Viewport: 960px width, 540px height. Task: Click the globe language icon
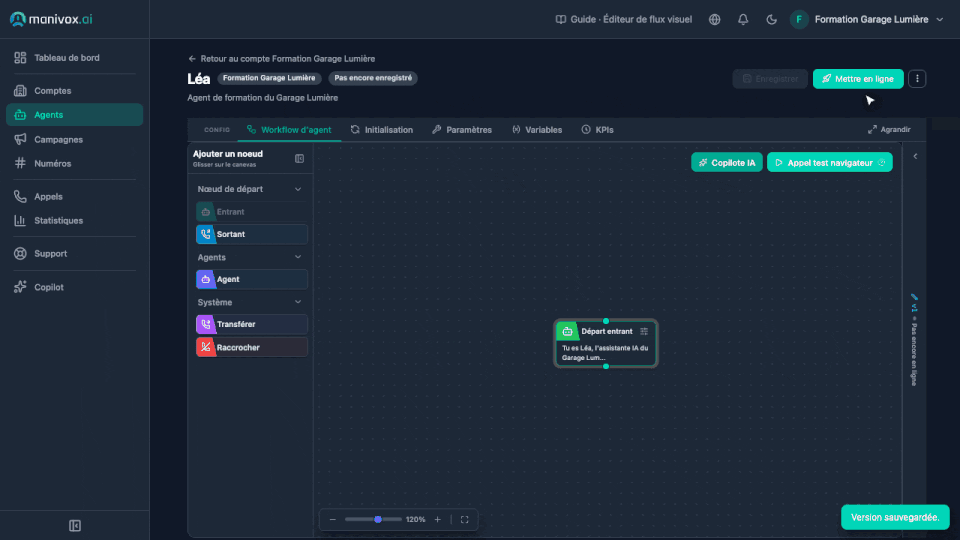714,20
